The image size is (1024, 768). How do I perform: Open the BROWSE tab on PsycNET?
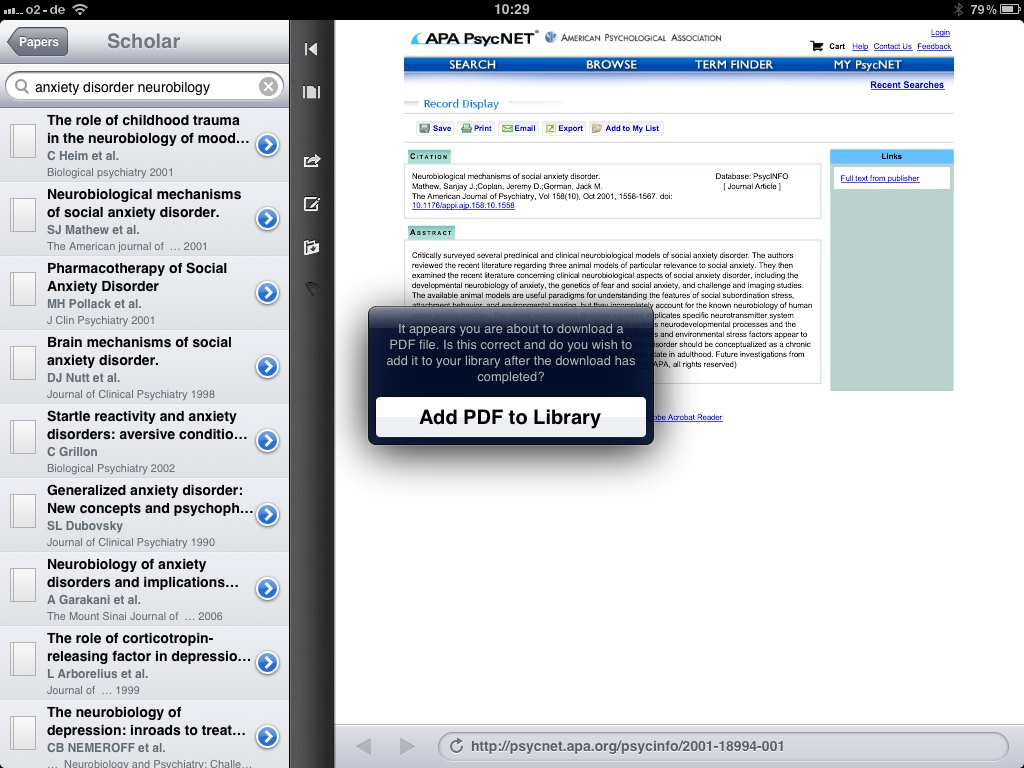[611, 65]
